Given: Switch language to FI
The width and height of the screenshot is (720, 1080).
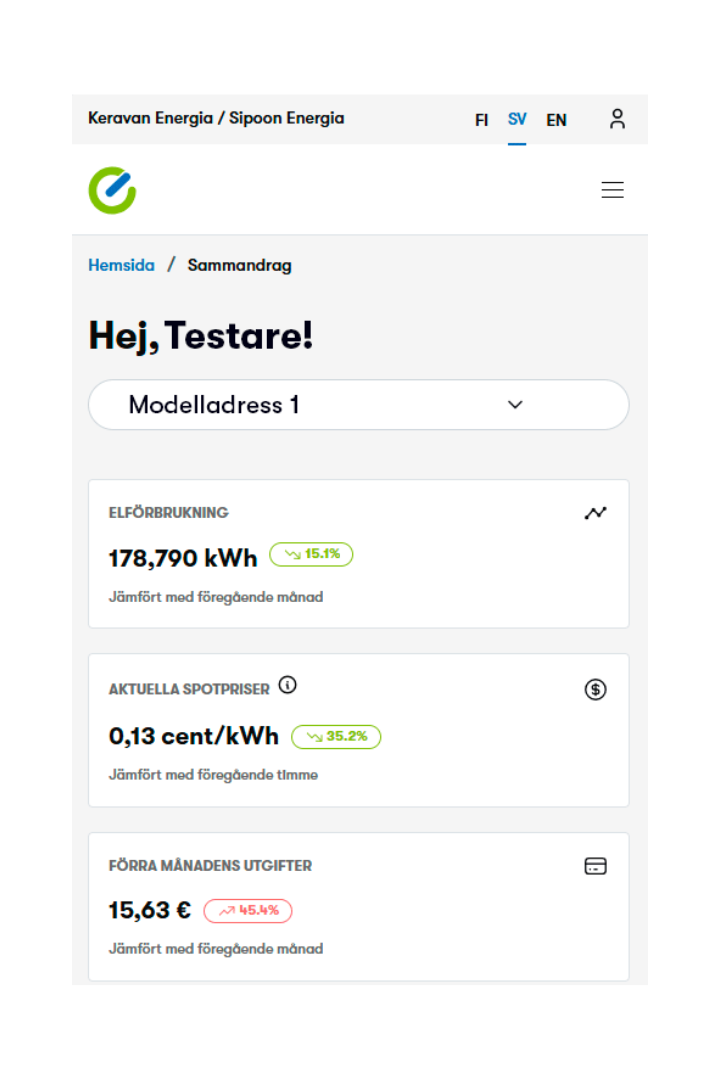Looking at the screenshot, I should 481,120.
